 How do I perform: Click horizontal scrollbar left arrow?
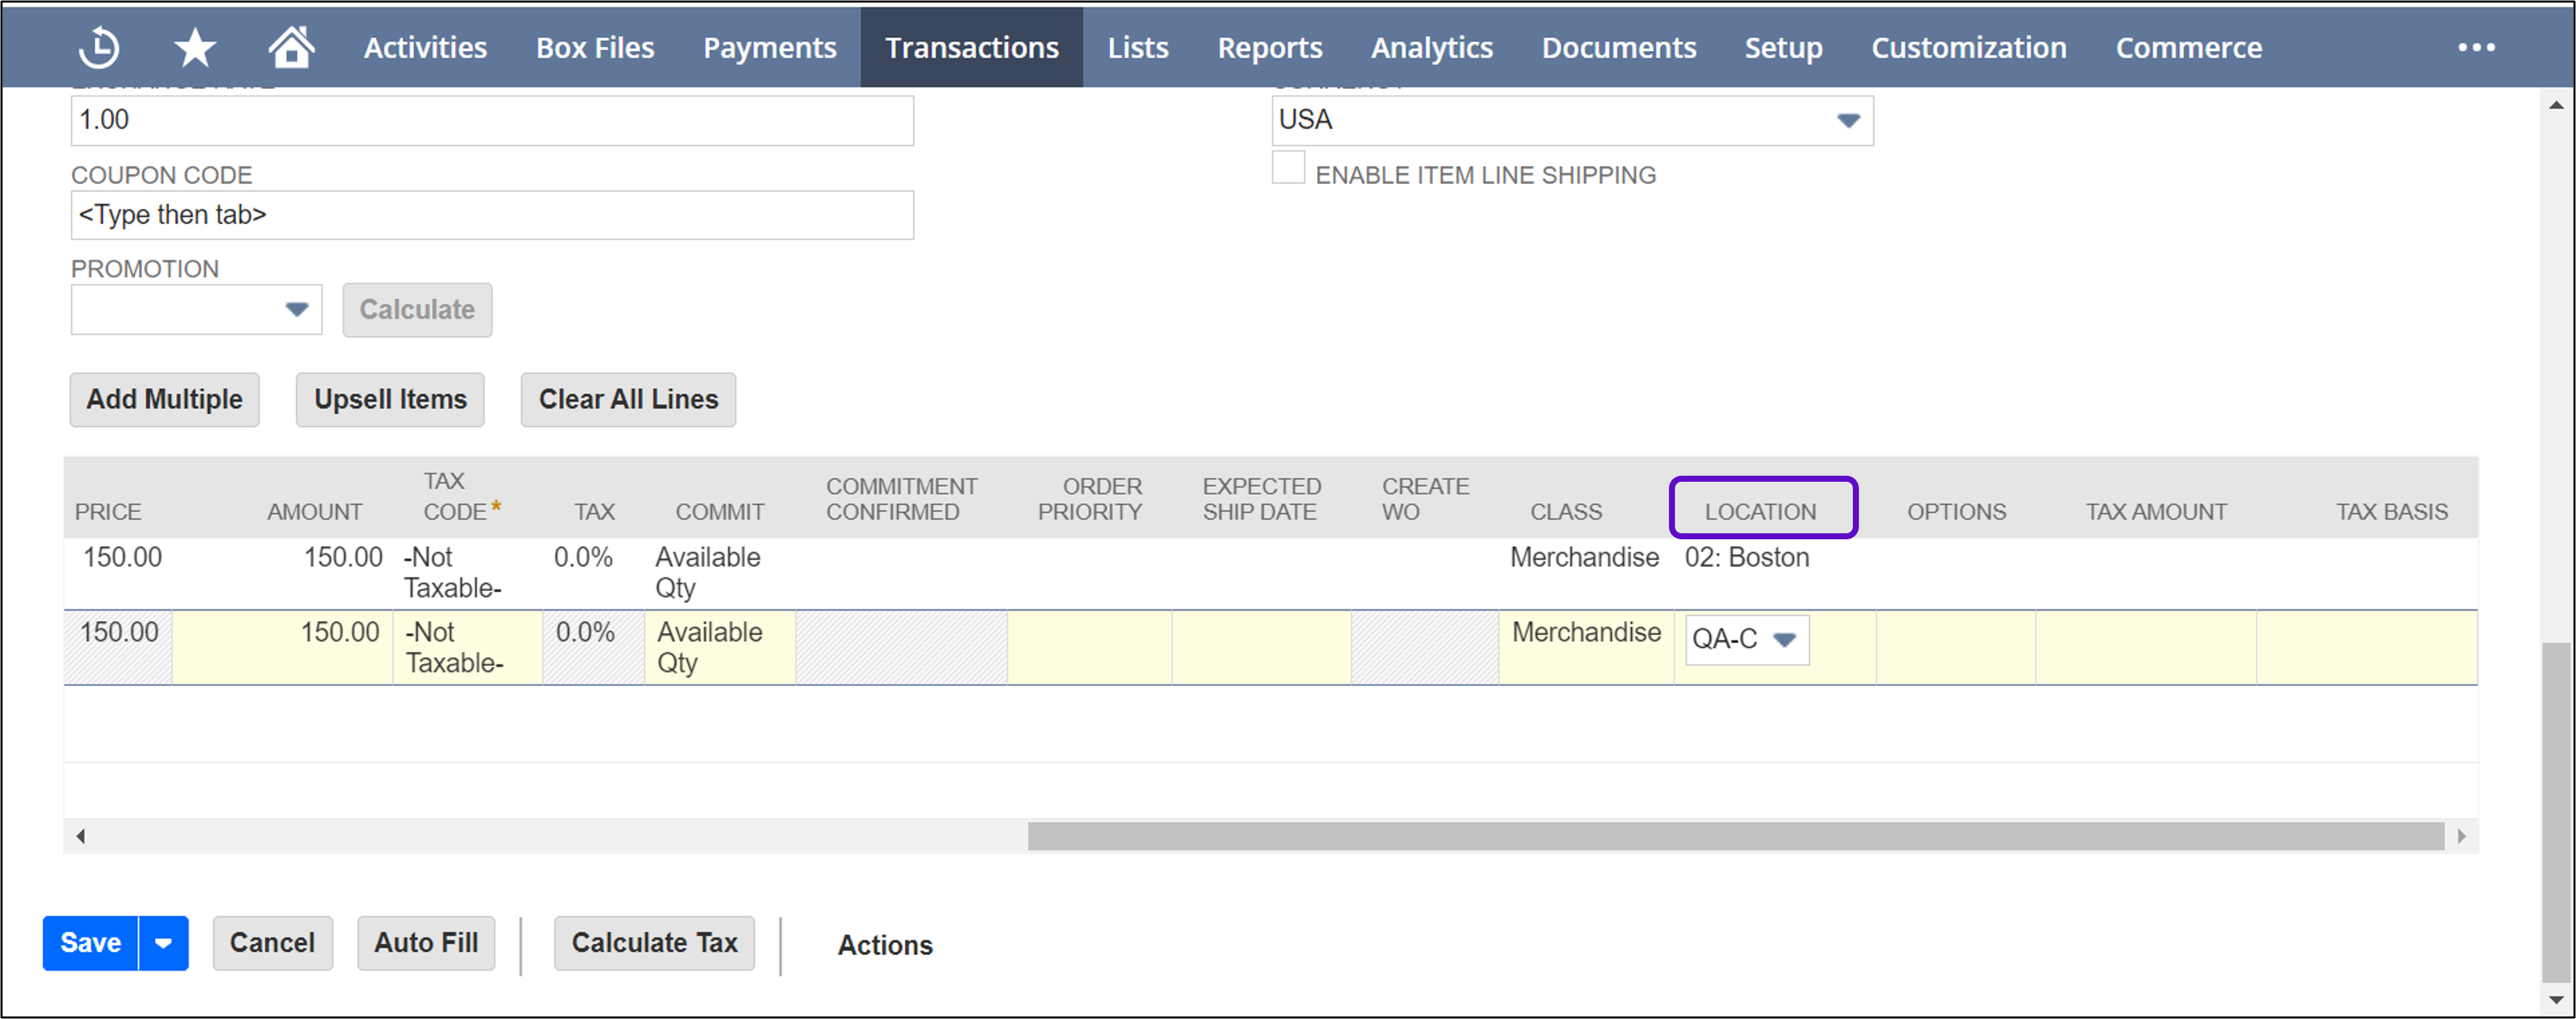tap(81, 836)
